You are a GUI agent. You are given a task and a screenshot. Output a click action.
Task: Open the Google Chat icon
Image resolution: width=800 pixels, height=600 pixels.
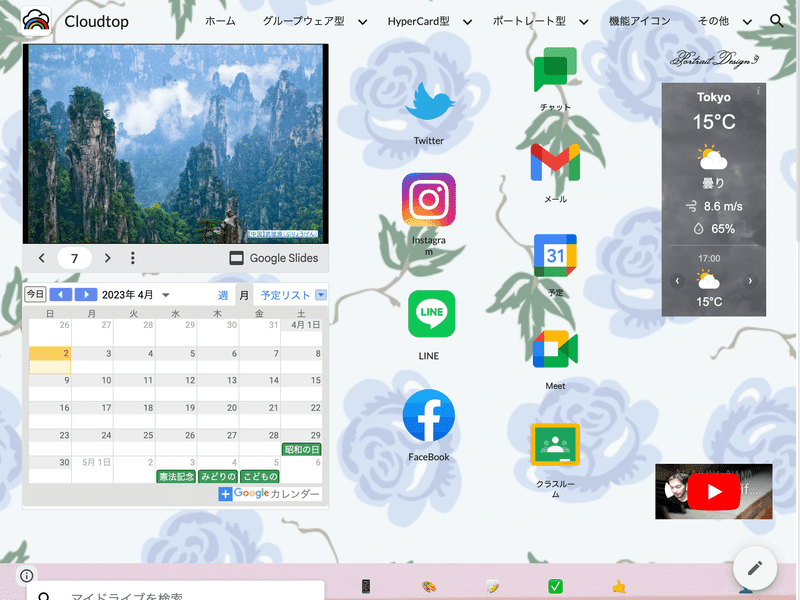[x=555, y=70]
